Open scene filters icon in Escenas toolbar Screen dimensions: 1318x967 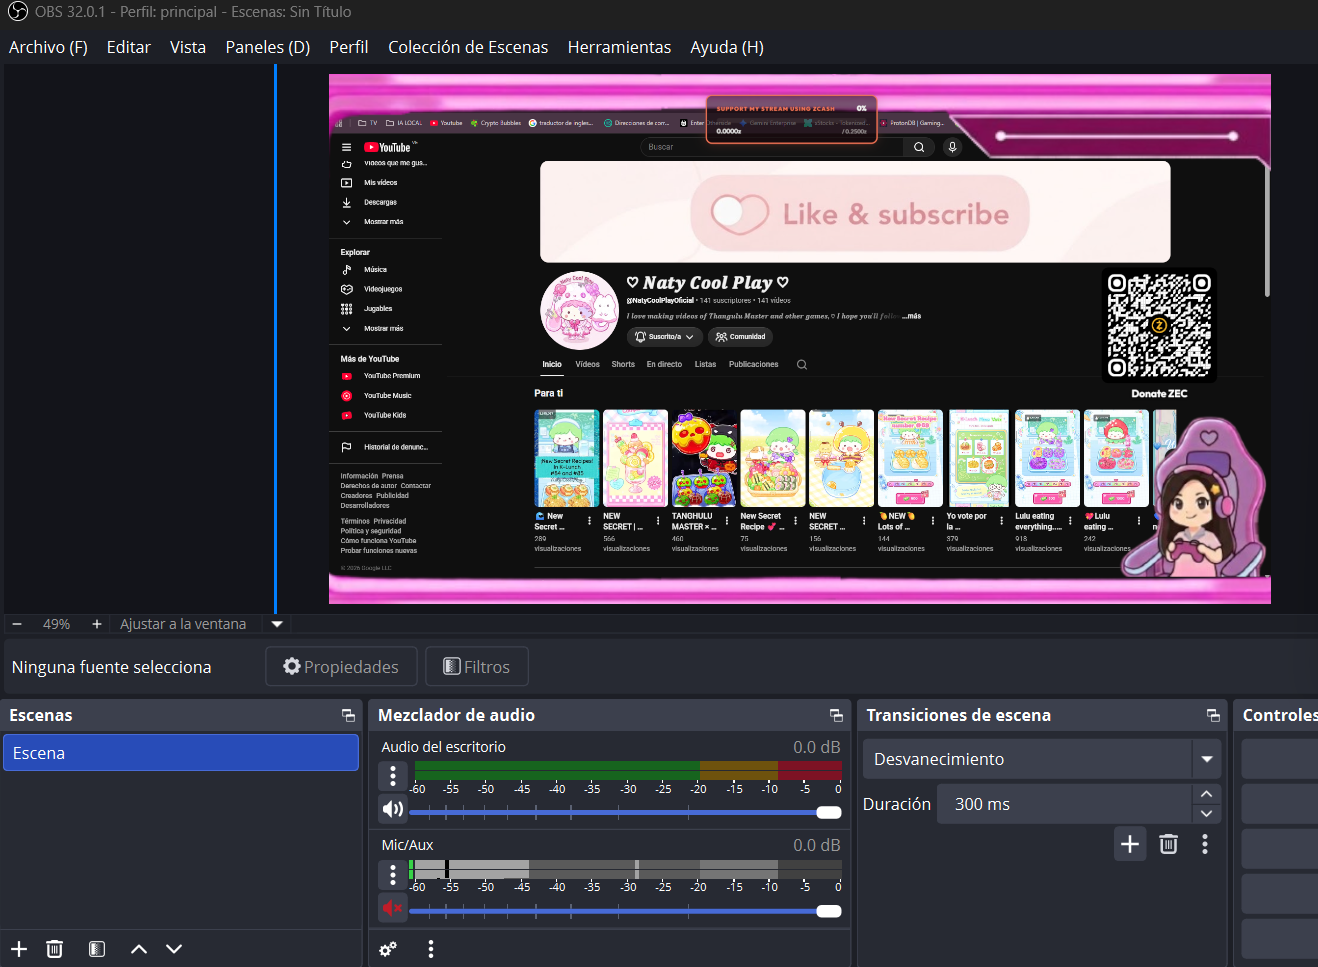point(97,949)
